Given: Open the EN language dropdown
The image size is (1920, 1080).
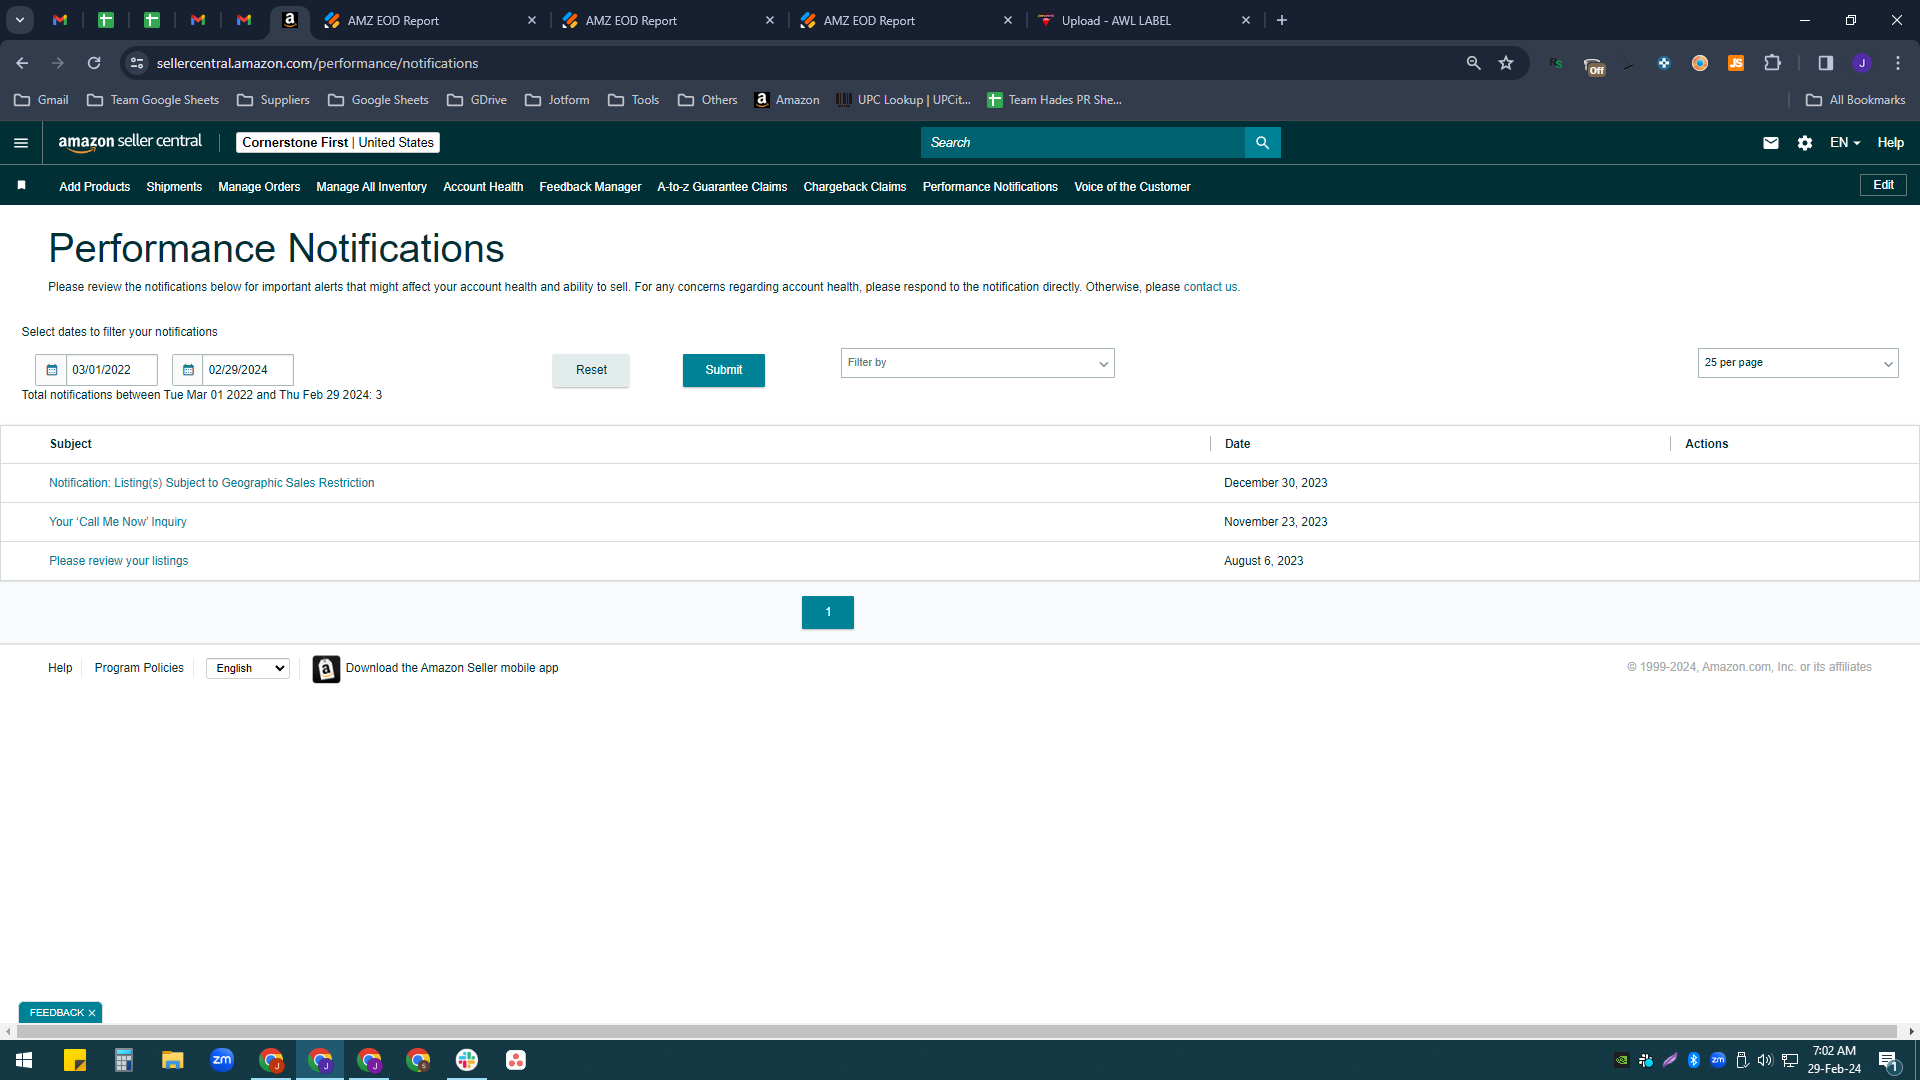Looking at the screenshot, I should 1845,143.
